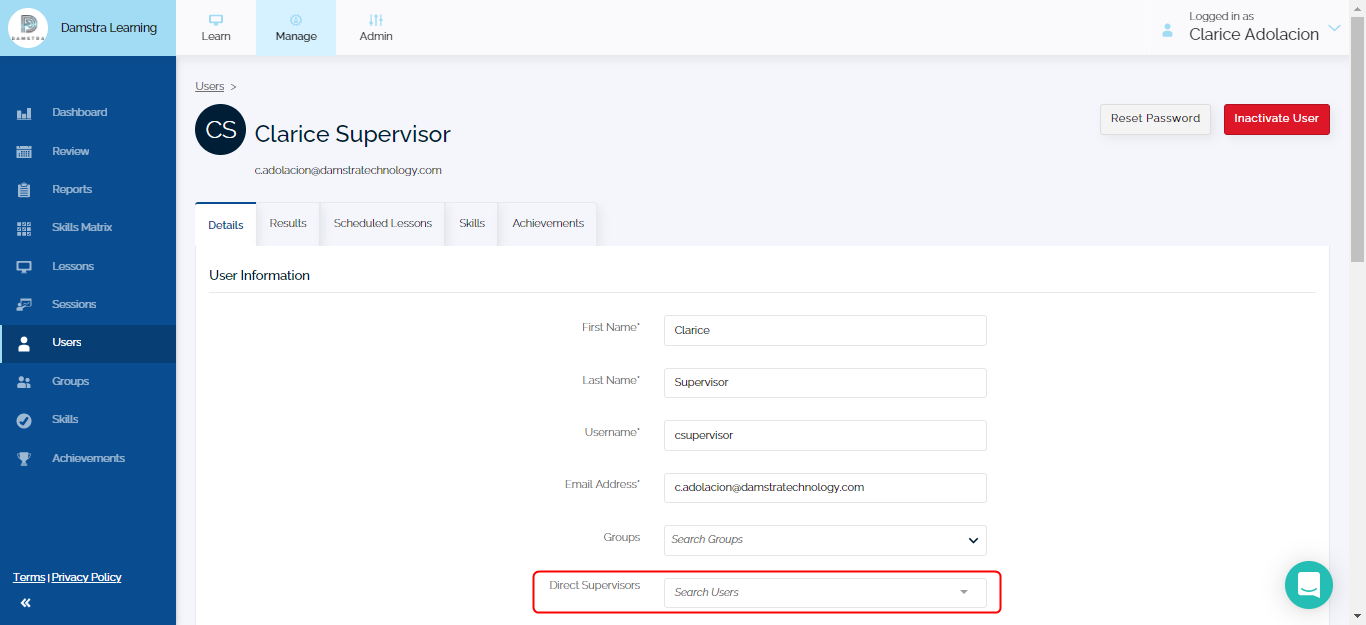1366x625 pixels.
Task: Click the Review calendar icon
Action: [25, 152]
